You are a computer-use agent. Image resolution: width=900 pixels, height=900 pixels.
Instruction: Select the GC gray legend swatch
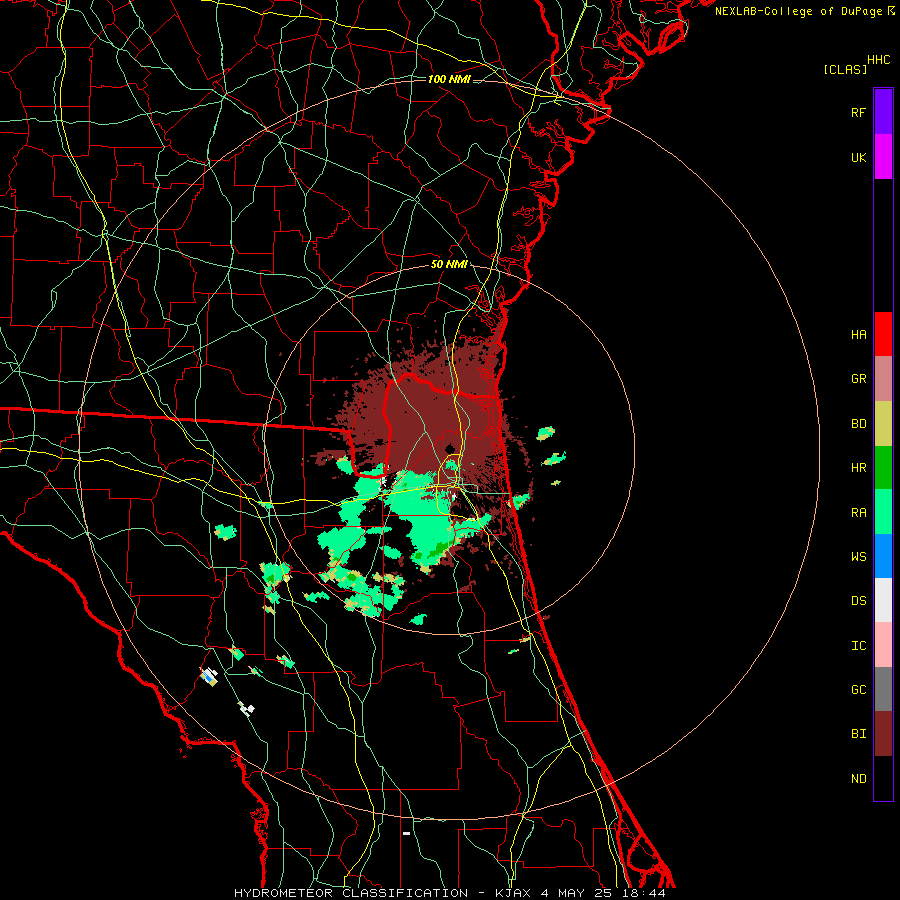(x=883, y=689)
